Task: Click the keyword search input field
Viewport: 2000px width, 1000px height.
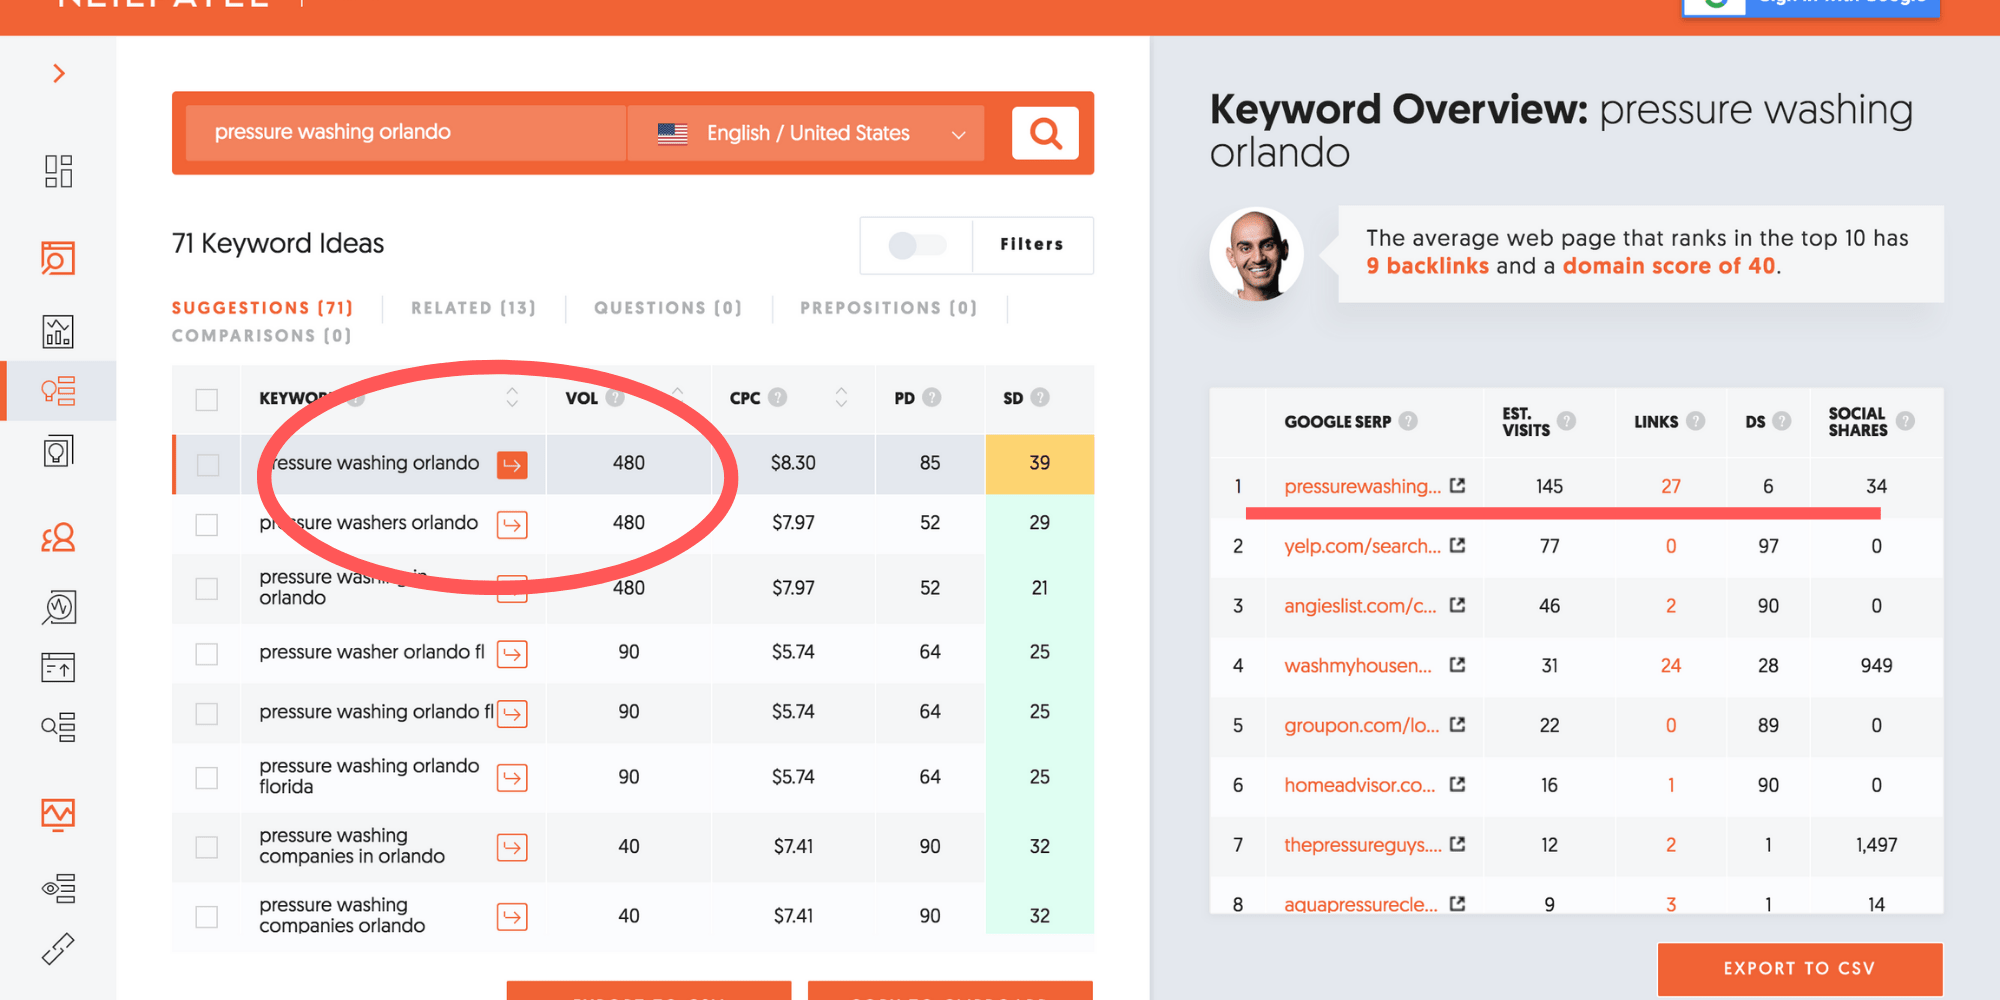Action: click(x=406, y=133)
